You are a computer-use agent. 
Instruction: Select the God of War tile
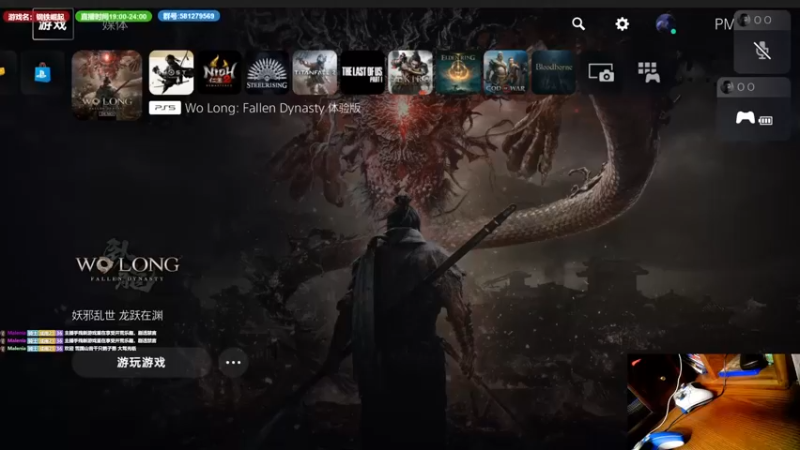point(506,72)
